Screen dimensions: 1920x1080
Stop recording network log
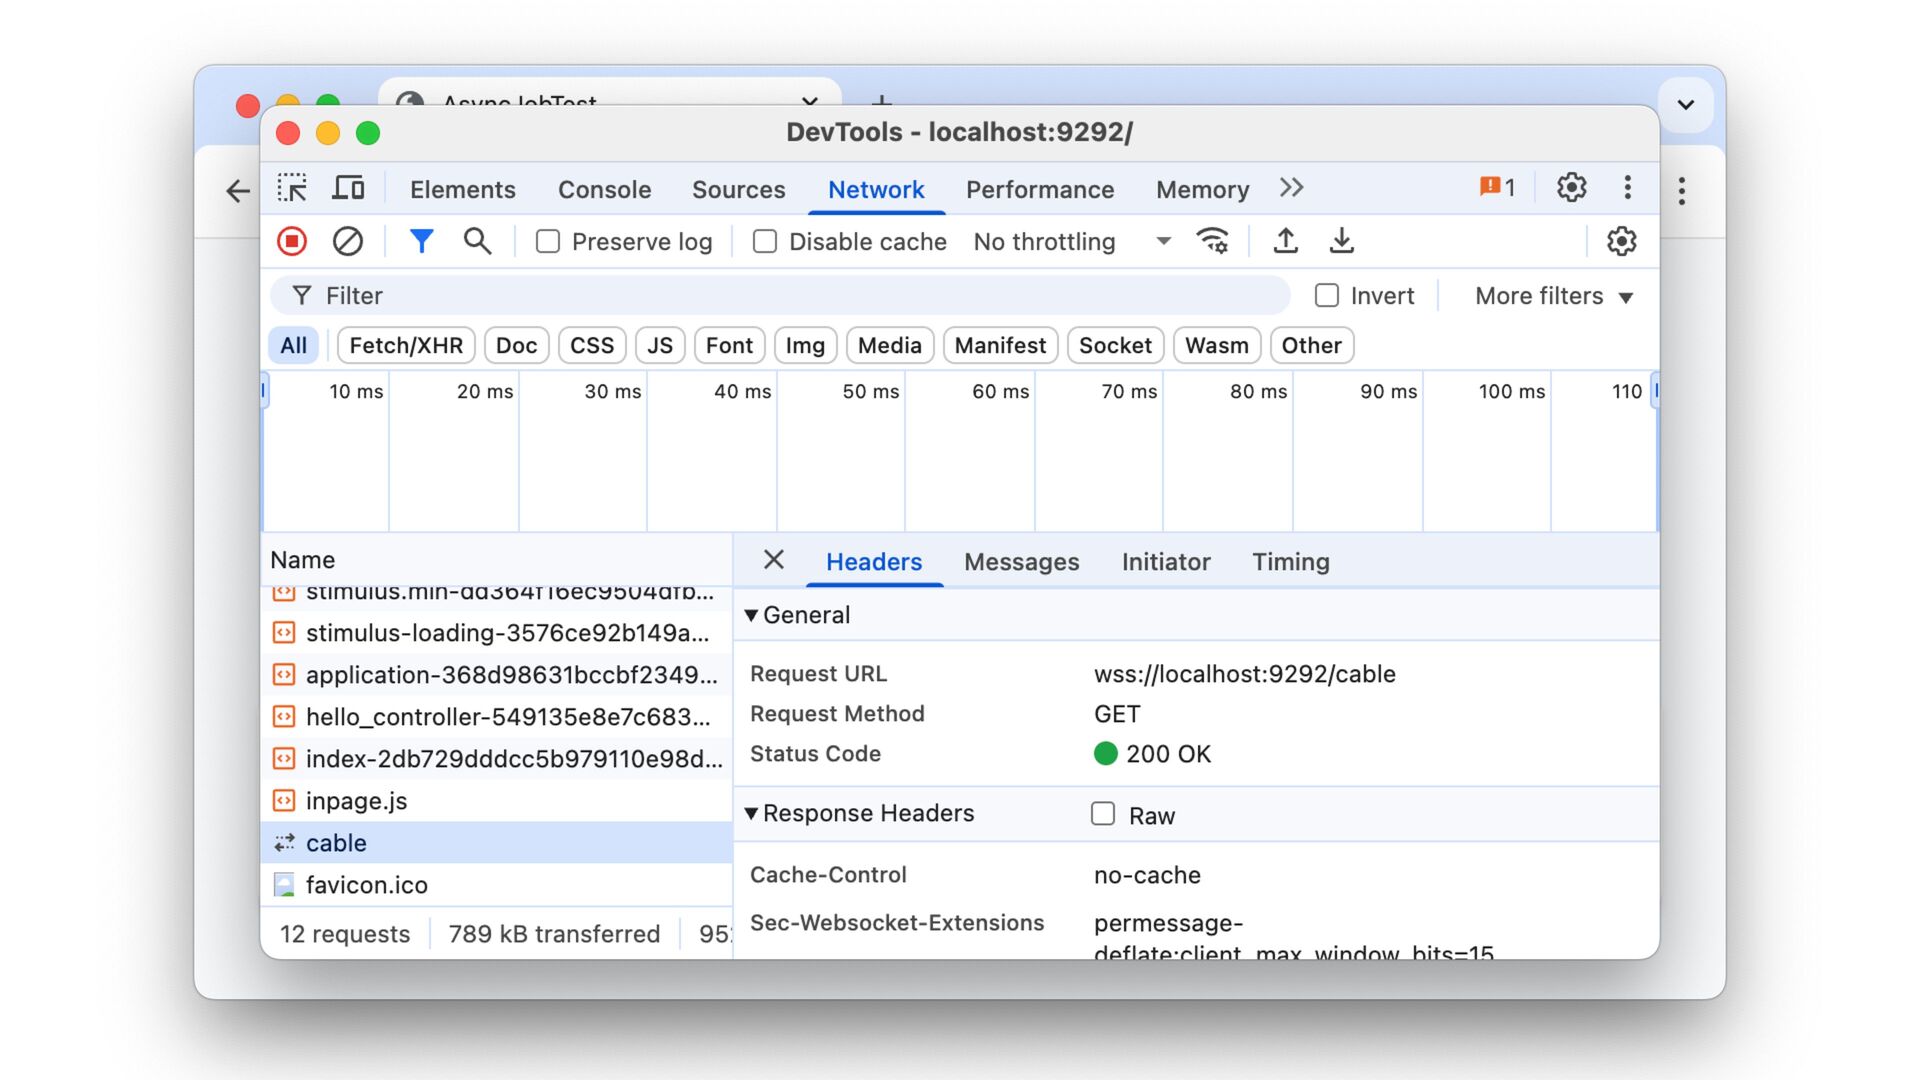click(x=292, y=241)
